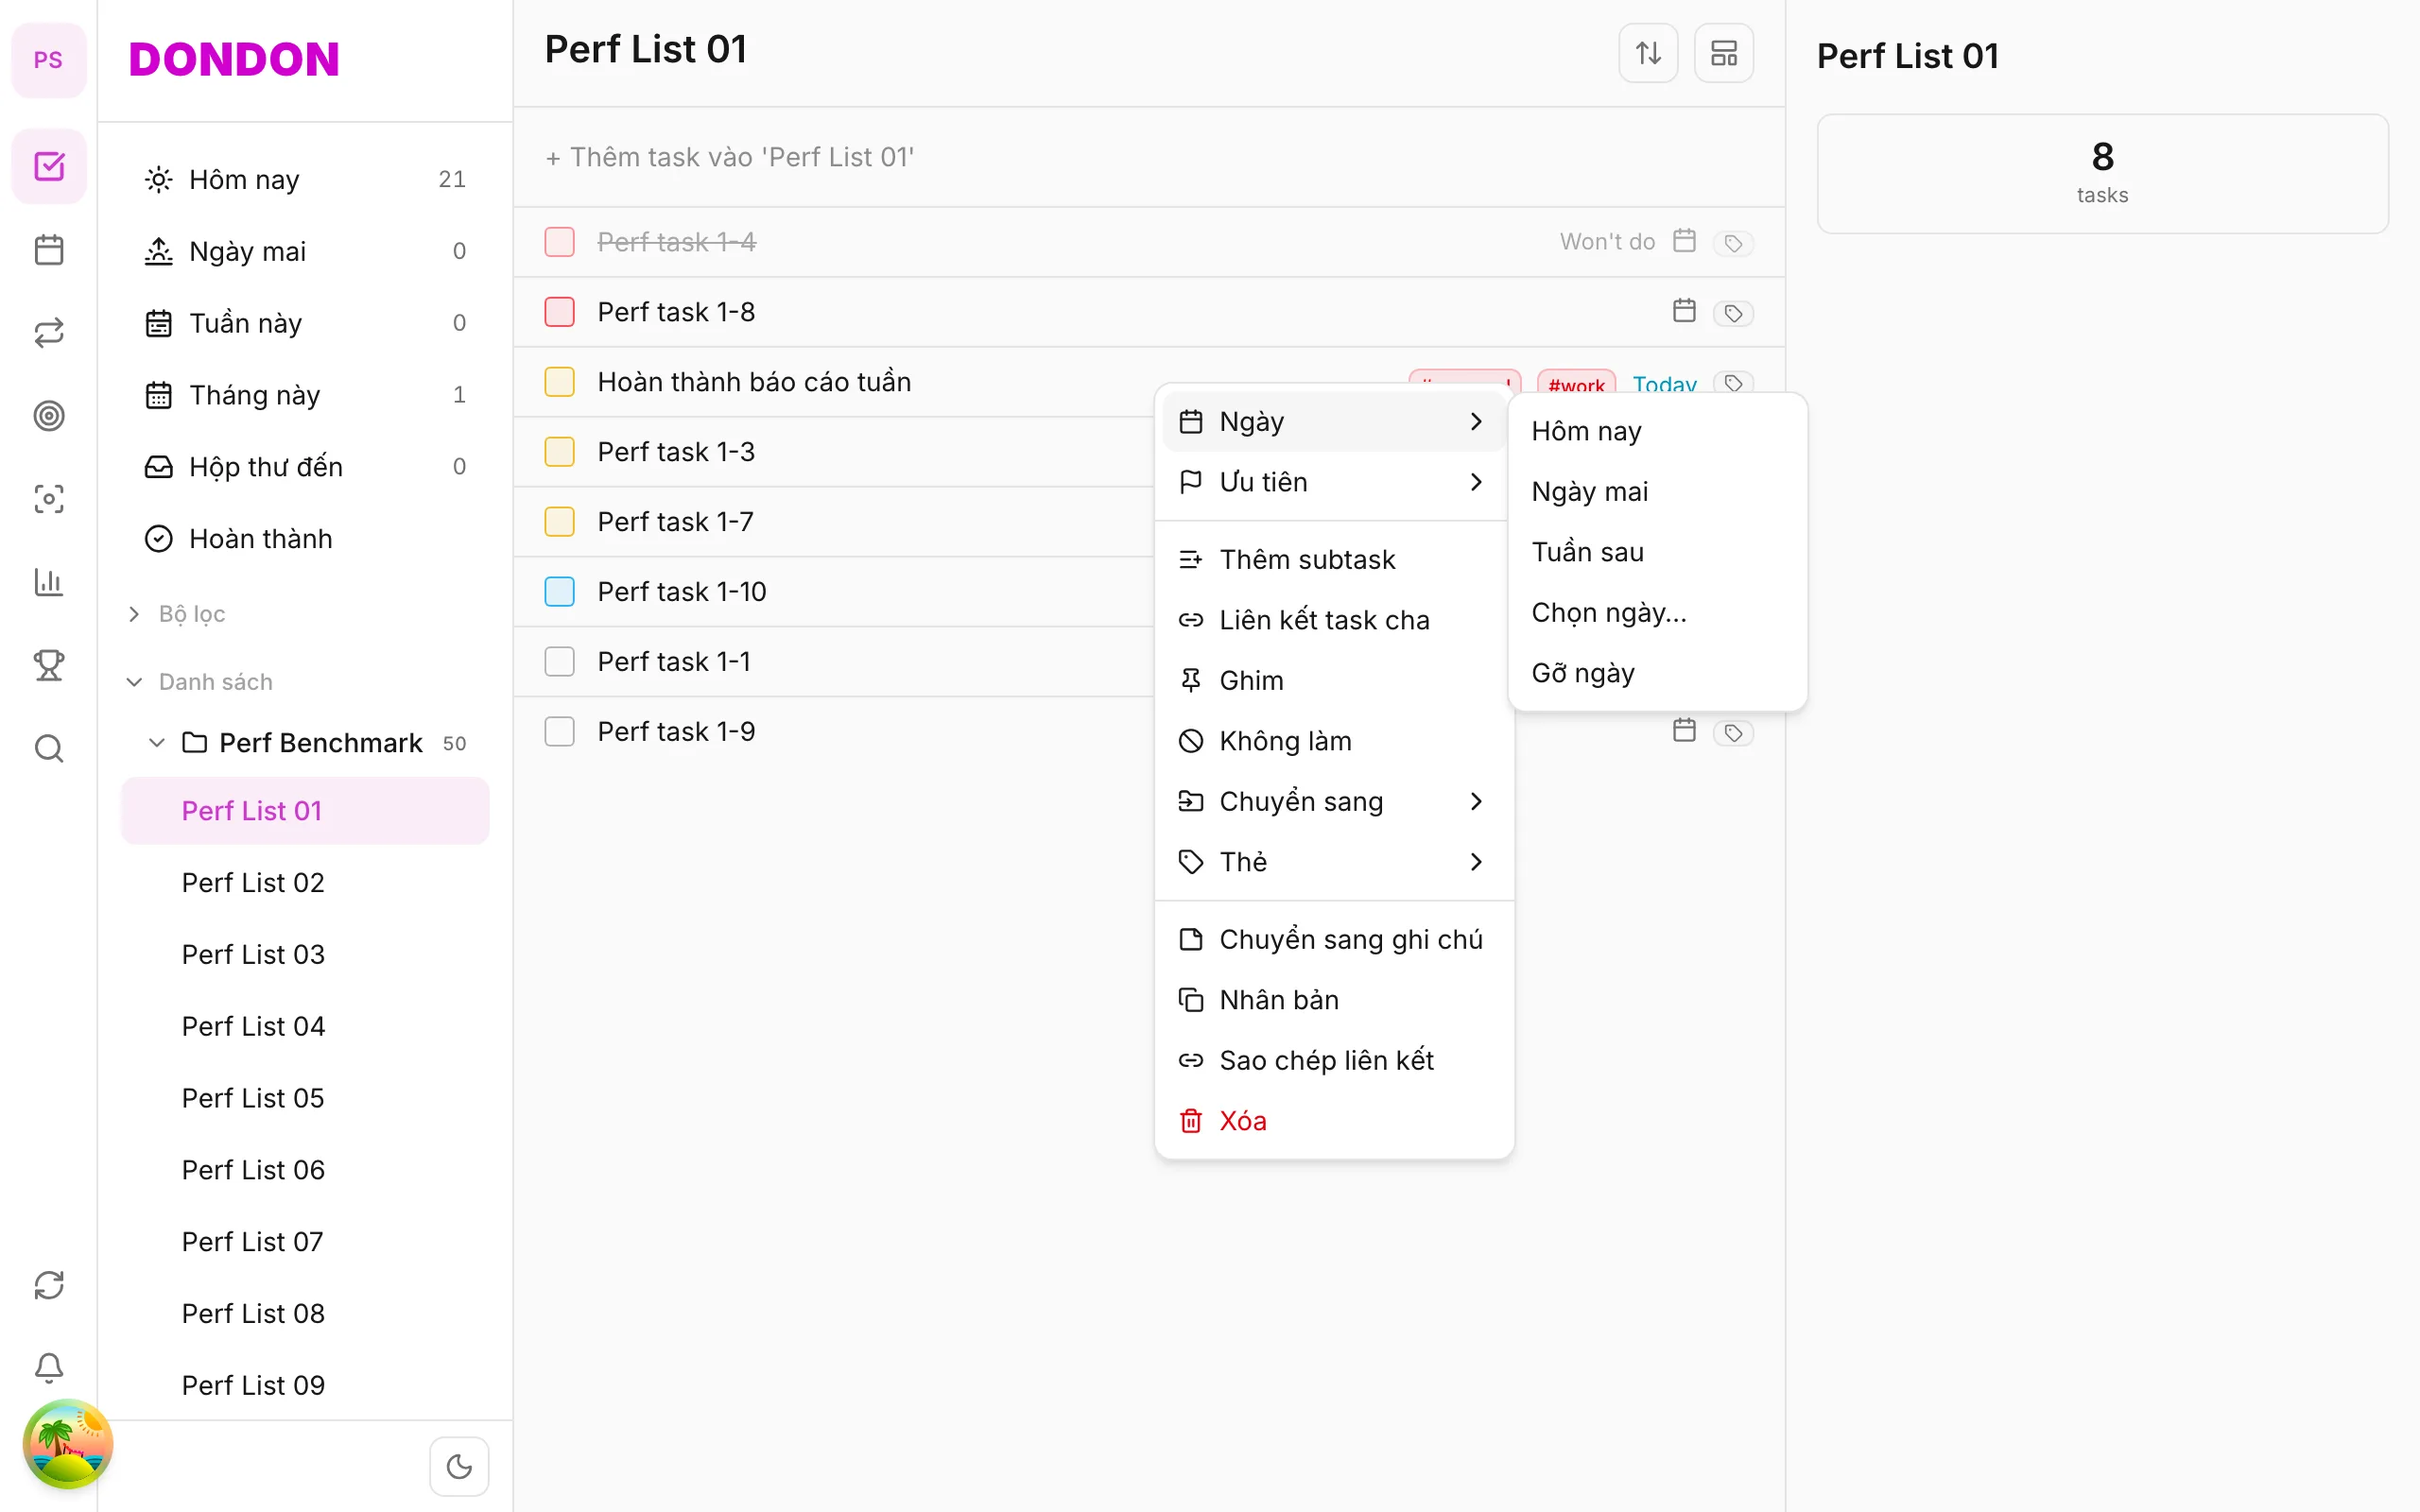Choose Hôm nay in date submenu
The height and width of the screenshot is (1512, 2420).
tap(1657, 431)
